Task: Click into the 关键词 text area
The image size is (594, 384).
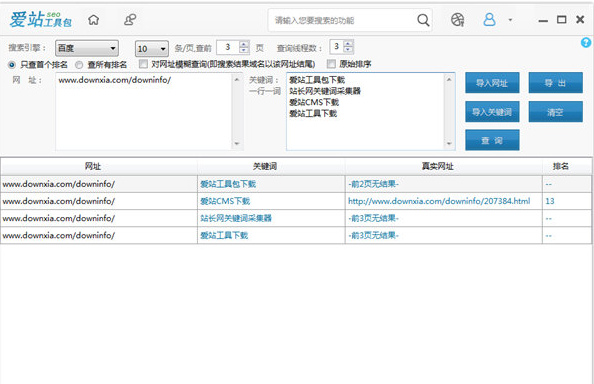Action: (366, 112)
